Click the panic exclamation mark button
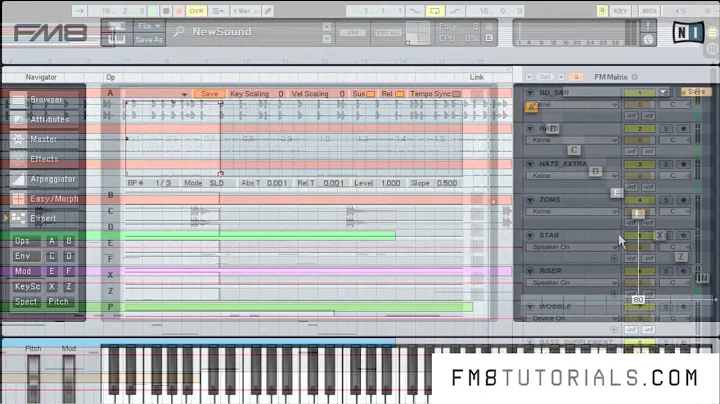The image size is (720, 404). pos(648,26)
